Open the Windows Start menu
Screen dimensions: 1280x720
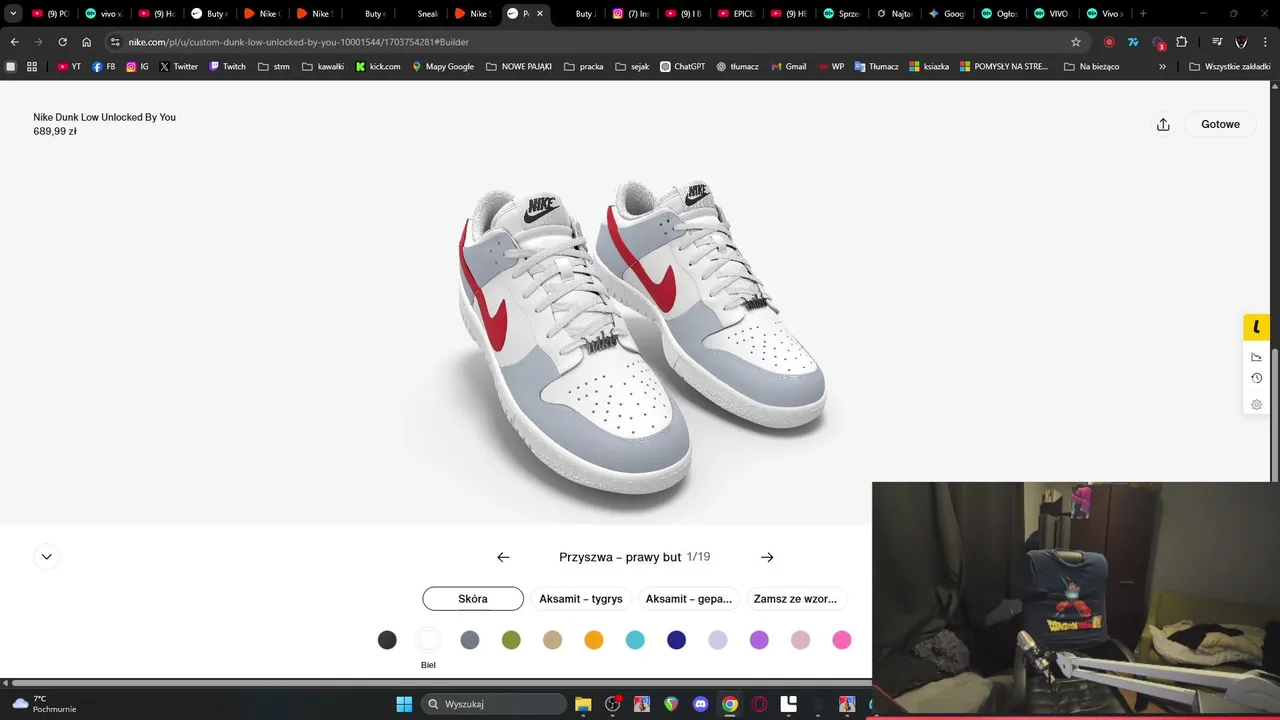pos(404,704)
